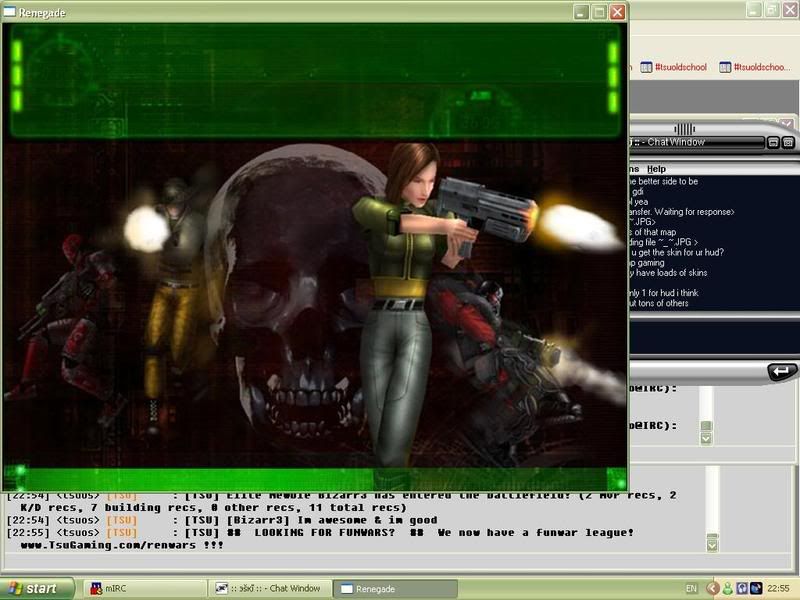Click the Chat Window grip handle
800x600 pixels.
(684, 129)
